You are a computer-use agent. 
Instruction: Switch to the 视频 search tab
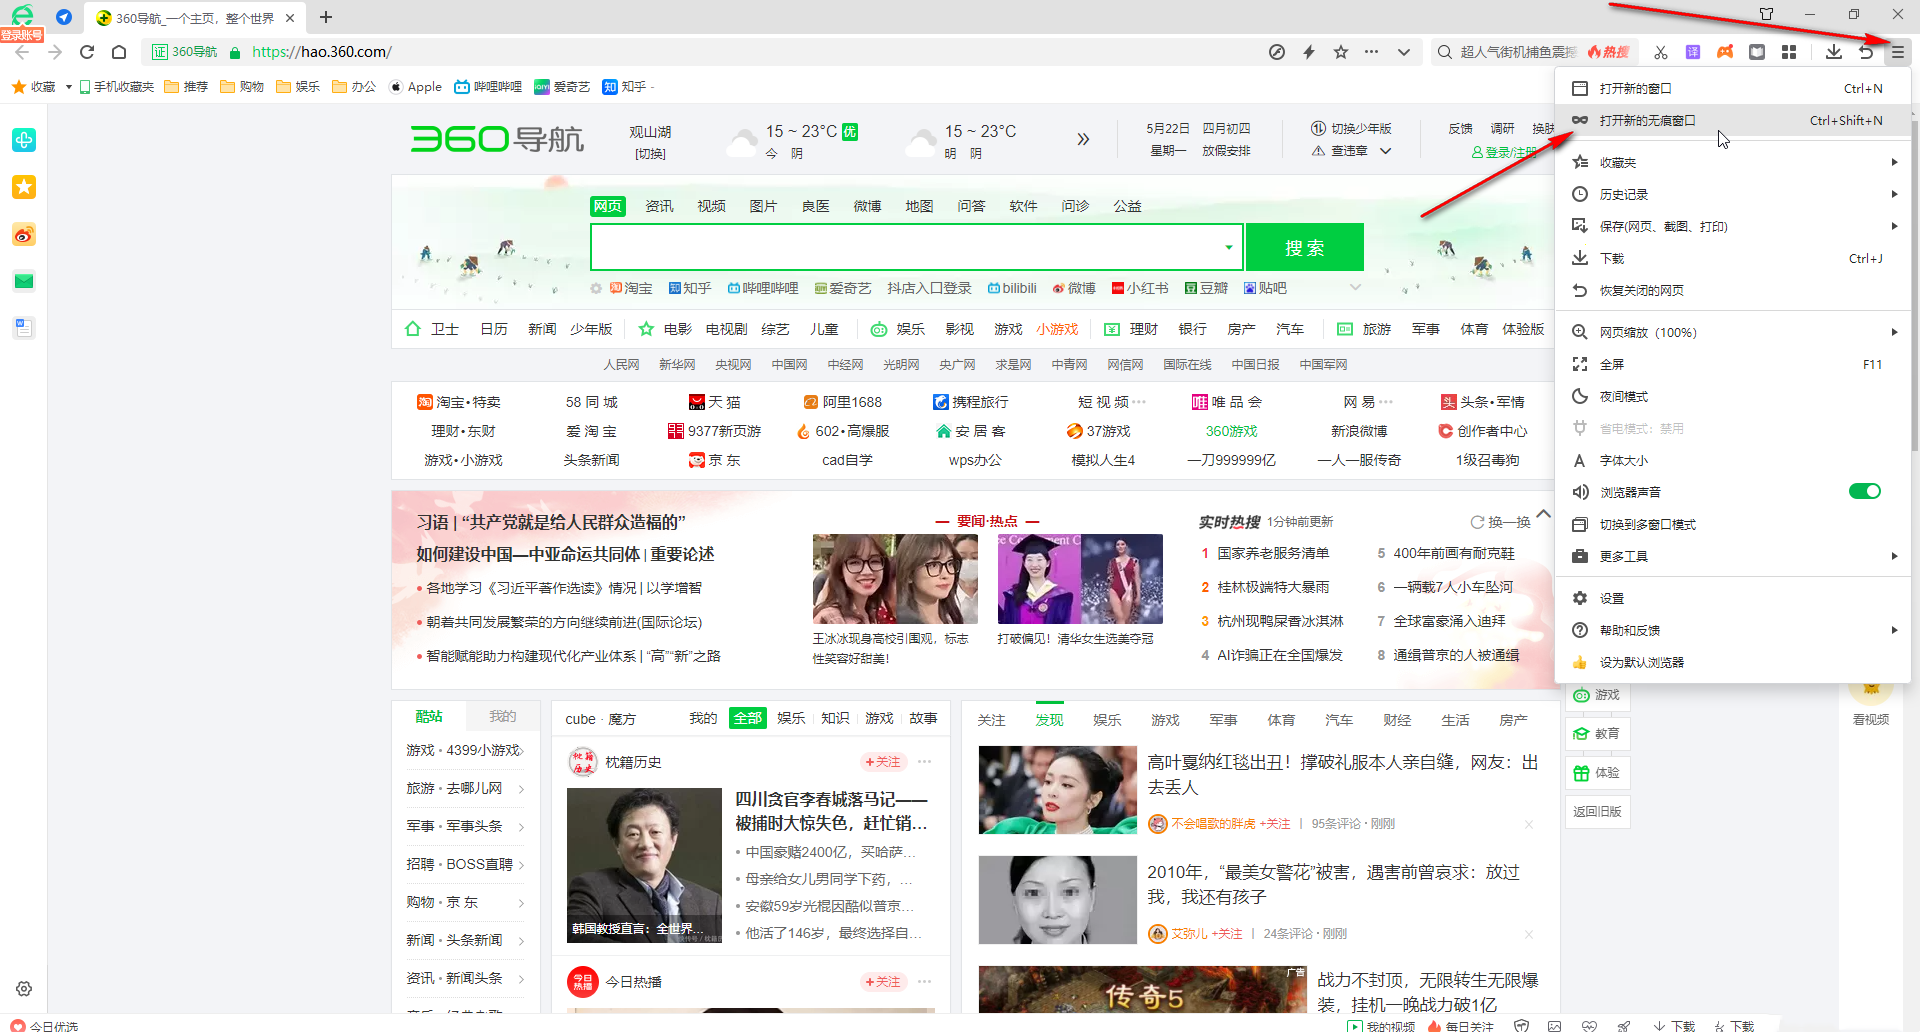click(711, 206)
